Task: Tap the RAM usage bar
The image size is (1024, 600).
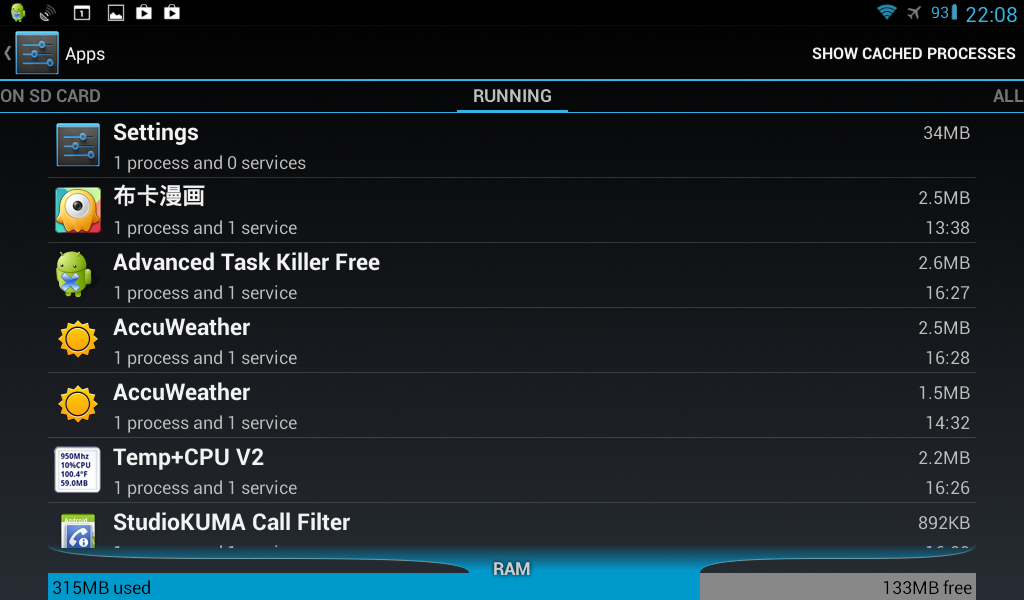Action: coord(512,587)
